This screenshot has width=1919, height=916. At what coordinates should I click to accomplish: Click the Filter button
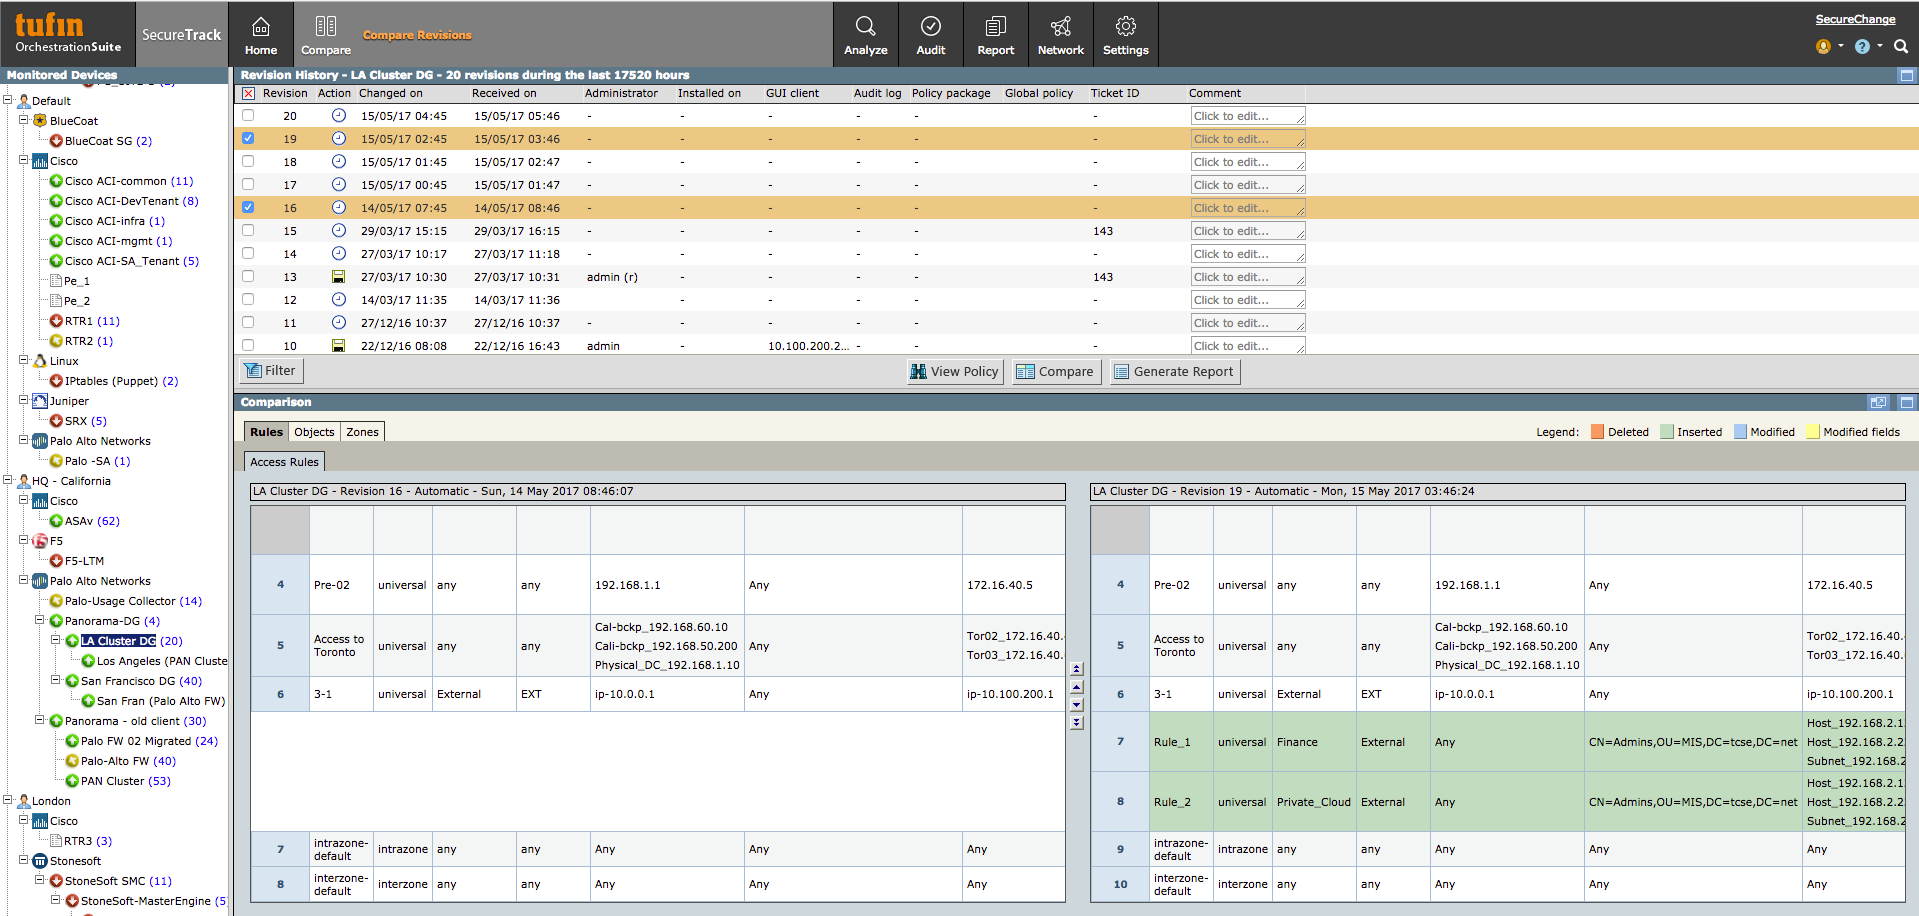click(x=271, y=371)
